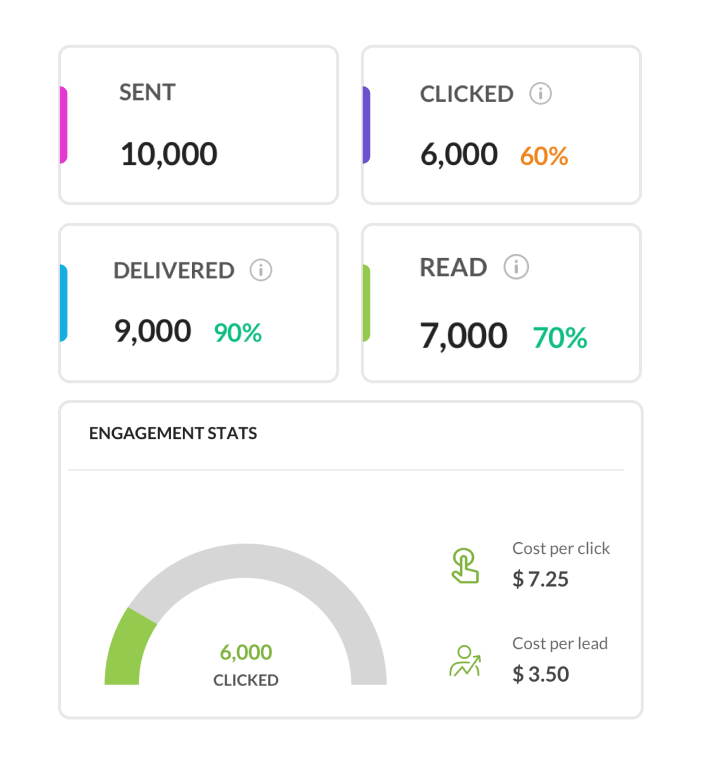Click the 90% delivered rate
Image resolution: width=702 pixels, height=764 pixels.
[x=238, y=333]
